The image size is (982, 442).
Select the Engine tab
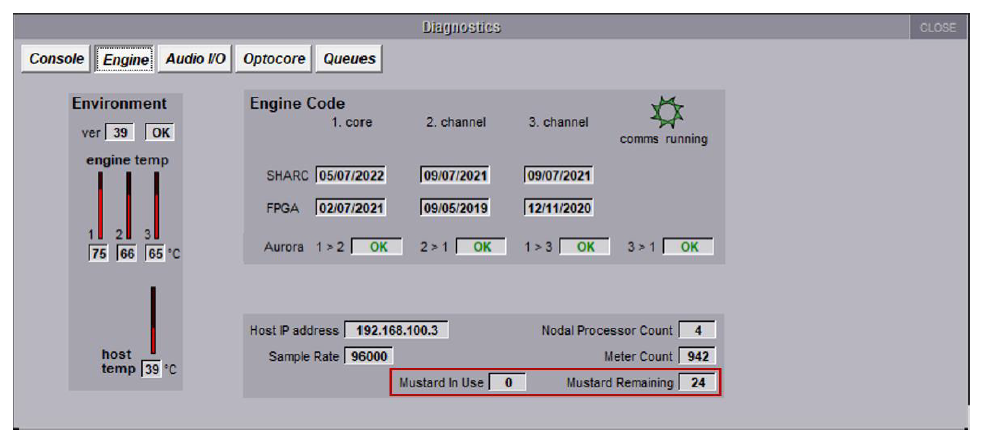(x=126, y=59)
